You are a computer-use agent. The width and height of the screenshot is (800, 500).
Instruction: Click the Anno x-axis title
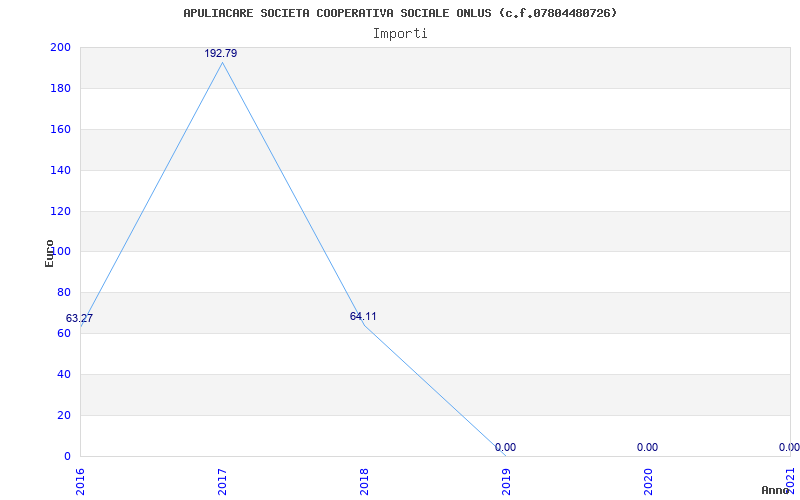tap(776, 491)
